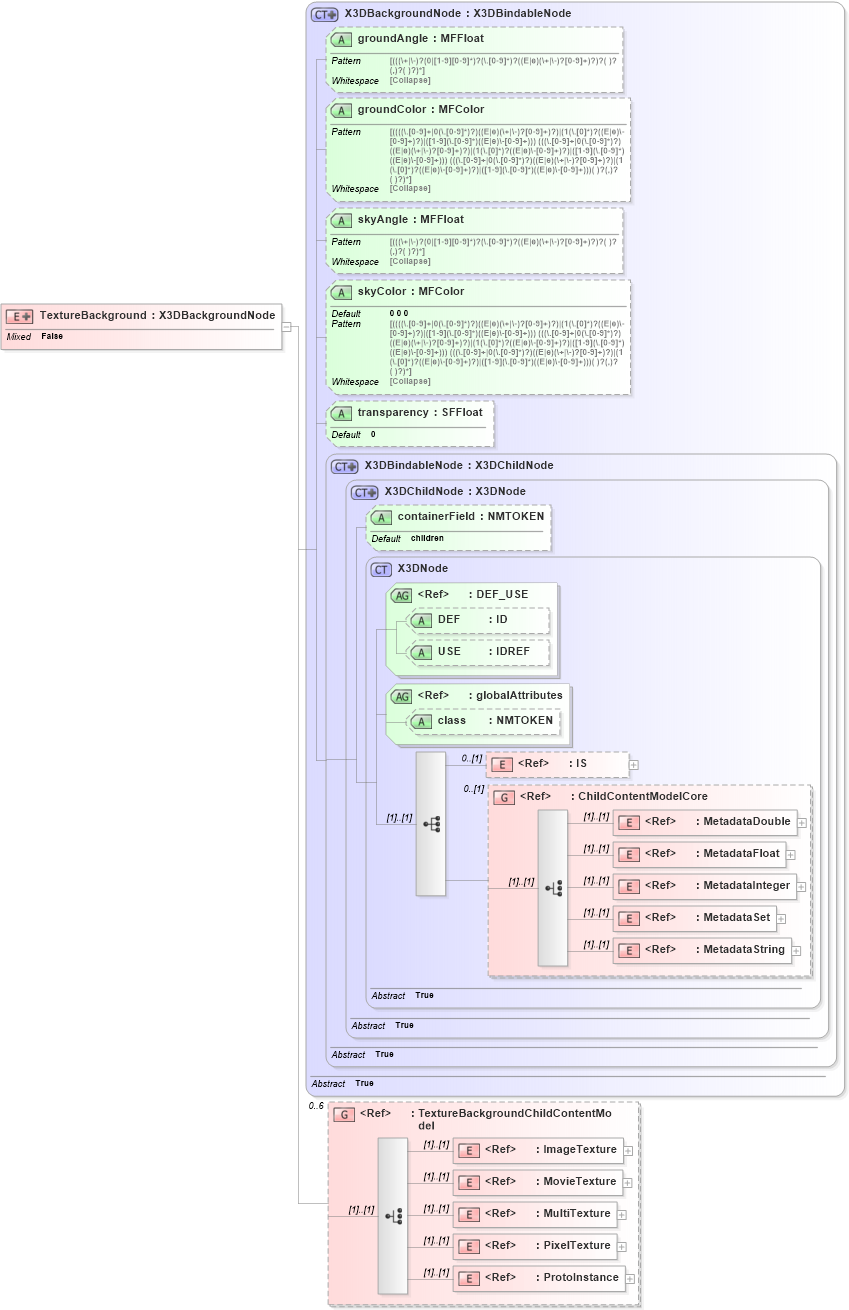Image resolution: width=849 pixels, height=1310 pixels.
Task: Select the containerField default value 'children'
Action: click(x=427, y=539)
